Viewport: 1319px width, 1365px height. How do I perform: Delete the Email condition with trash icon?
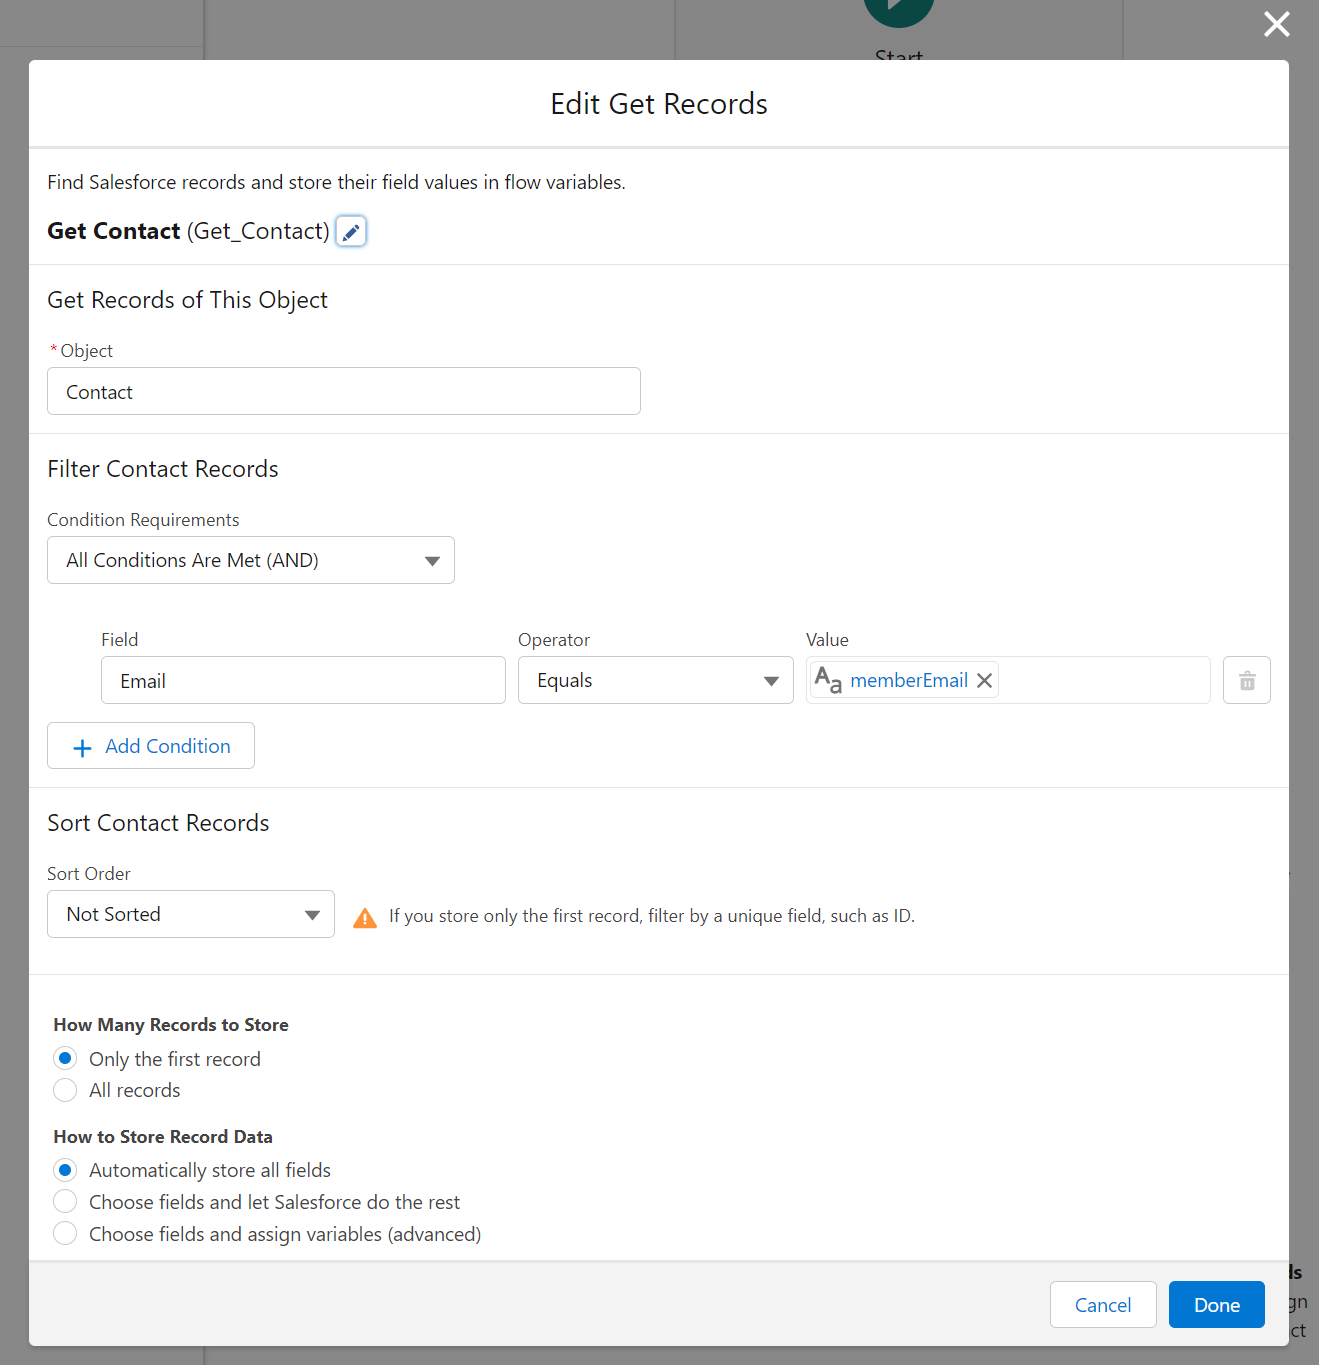tap(1246, 681)
